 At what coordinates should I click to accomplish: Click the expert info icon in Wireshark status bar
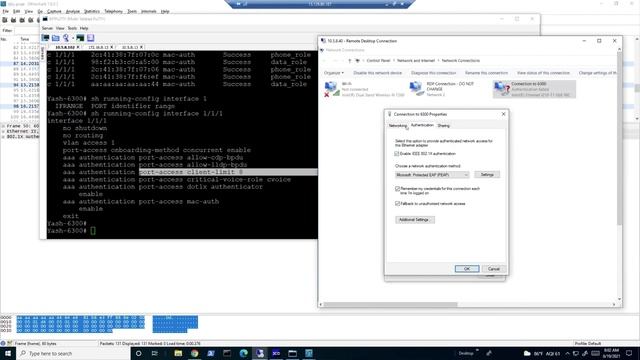(x=3, y=343)
